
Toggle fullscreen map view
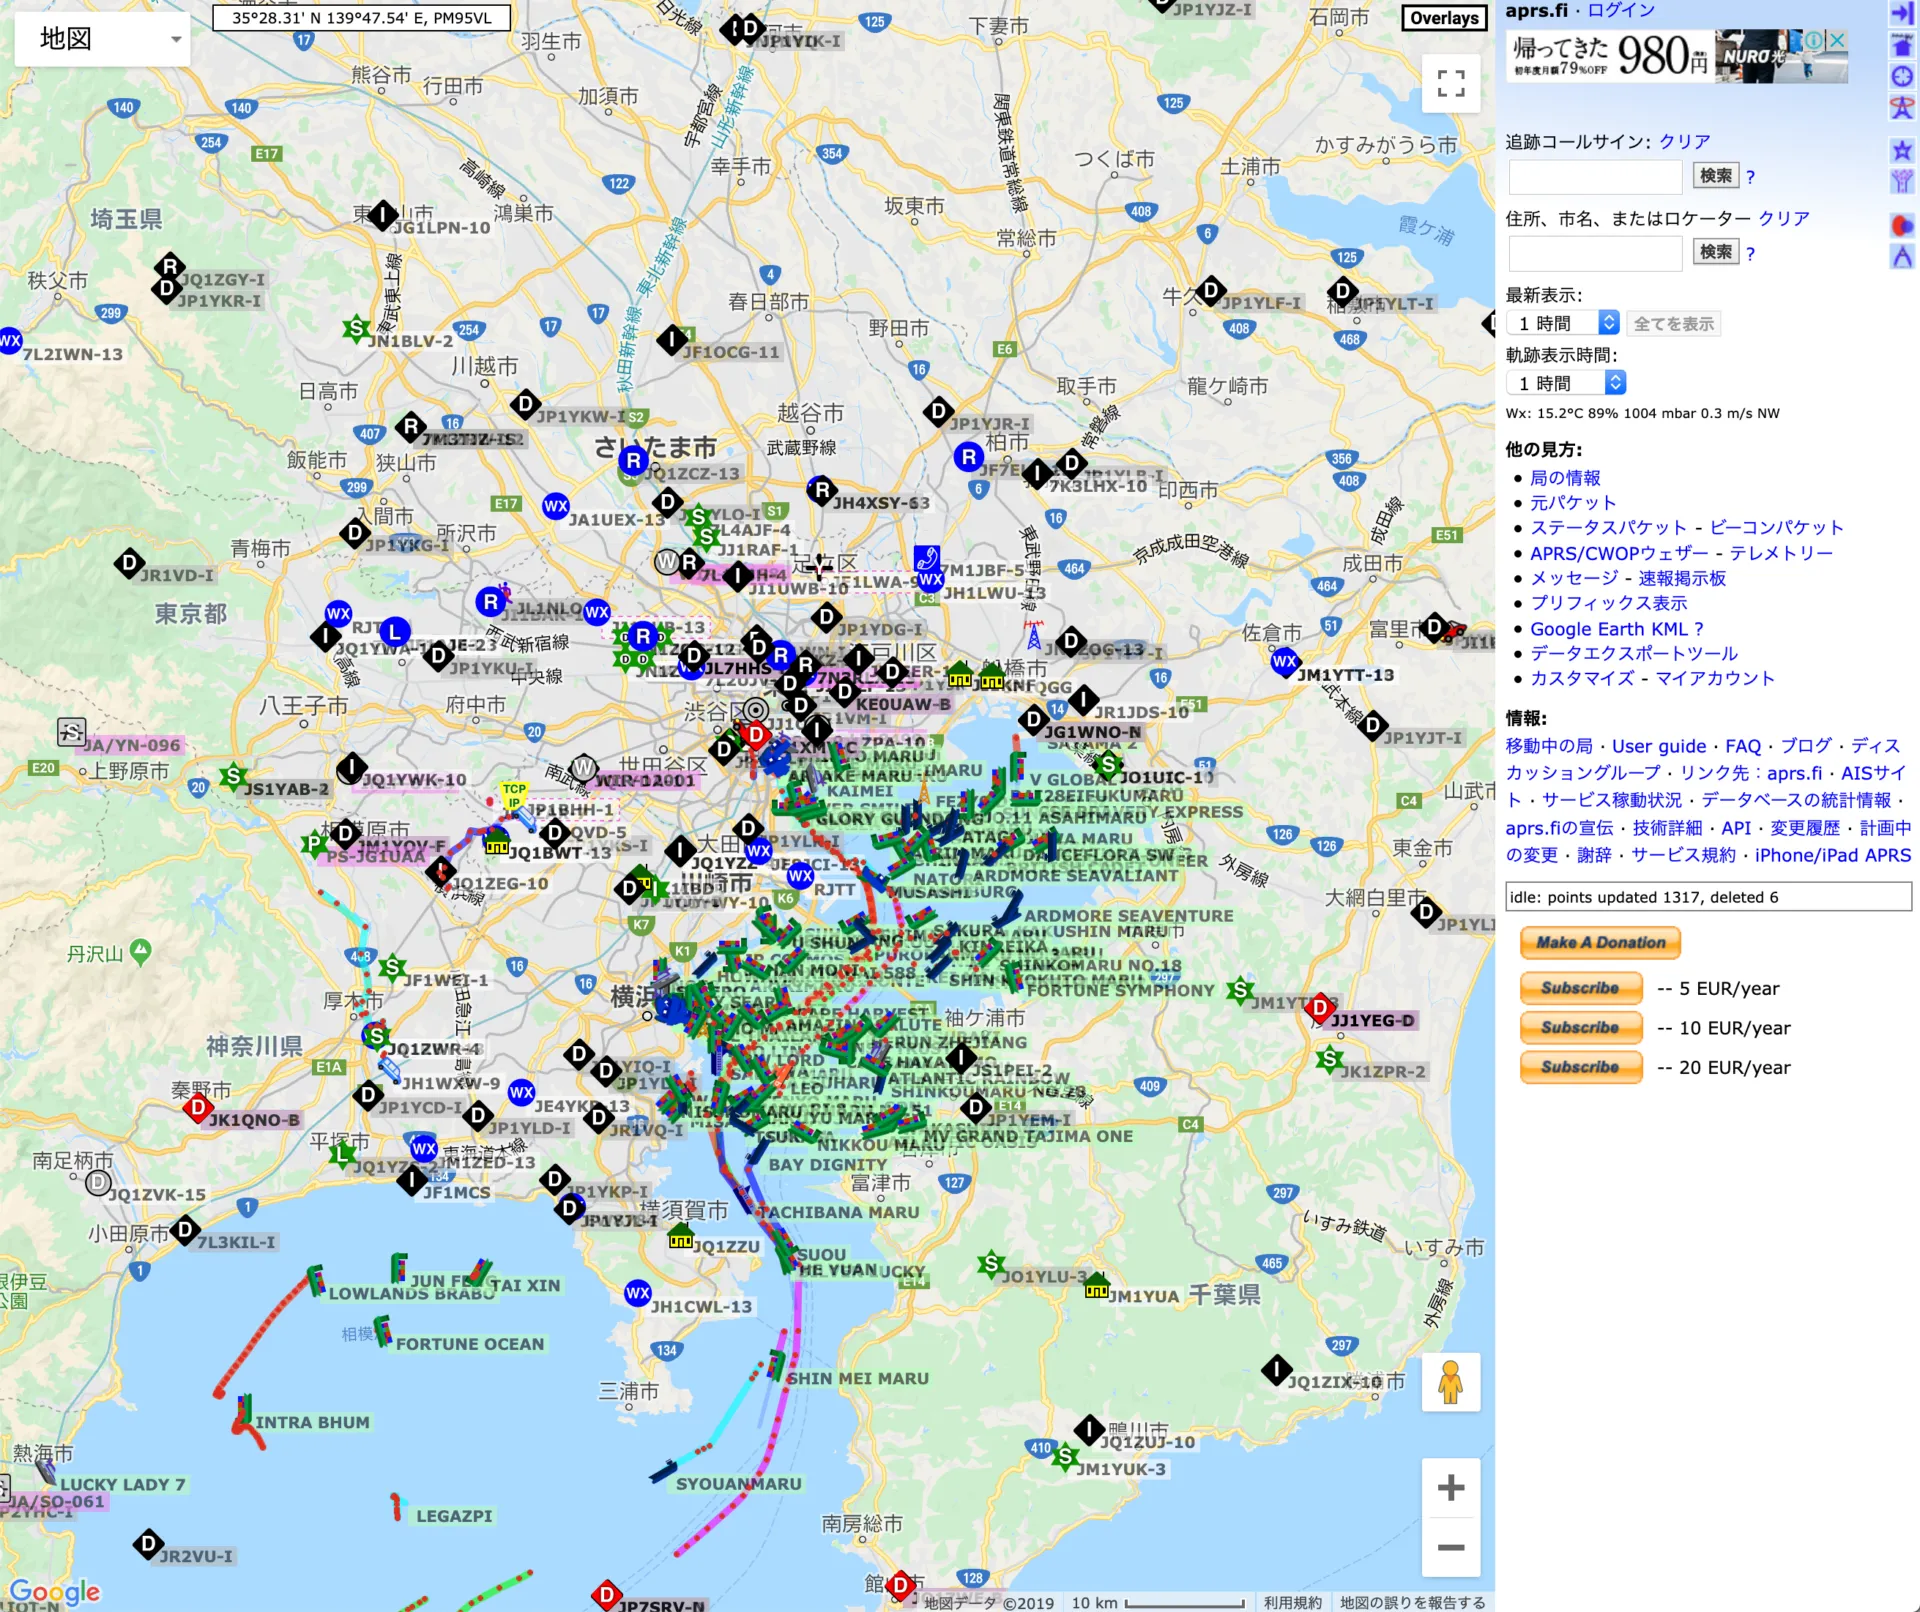point(1451,83)
